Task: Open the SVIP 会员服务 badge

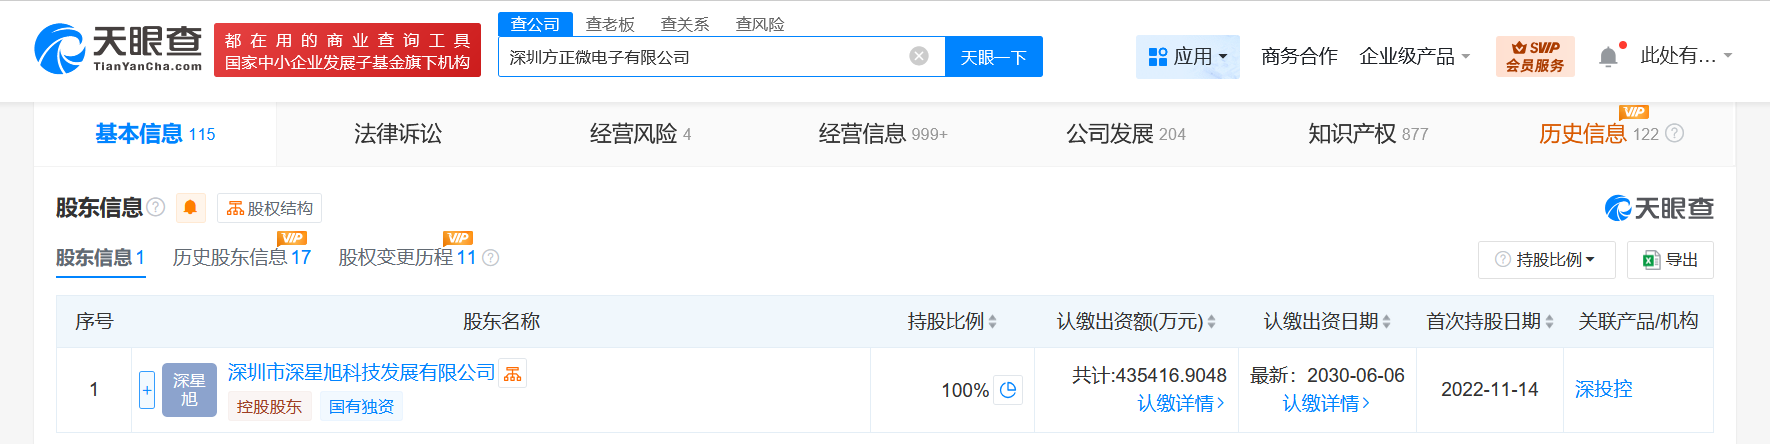Action: tap(1535, 57)
